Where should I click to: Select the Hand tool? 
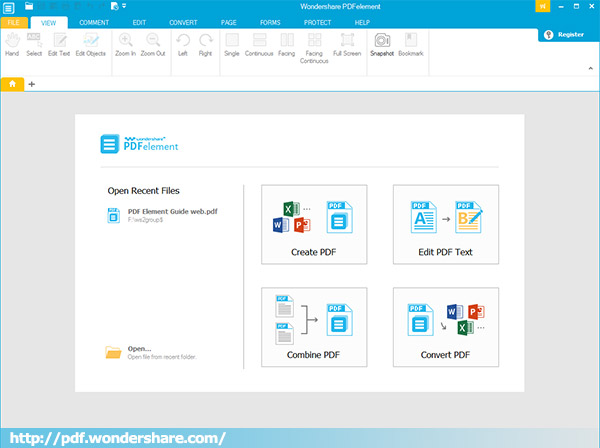pyautogui.click(x=12, y=45)
